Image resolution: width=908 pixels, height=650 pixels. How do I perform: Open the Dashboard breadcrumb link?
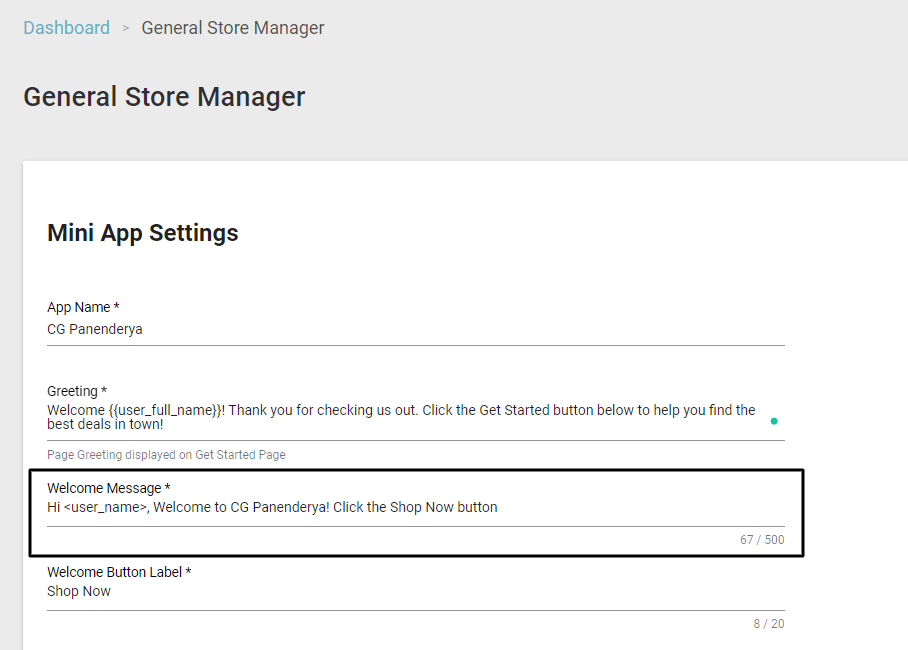[67, 28]
